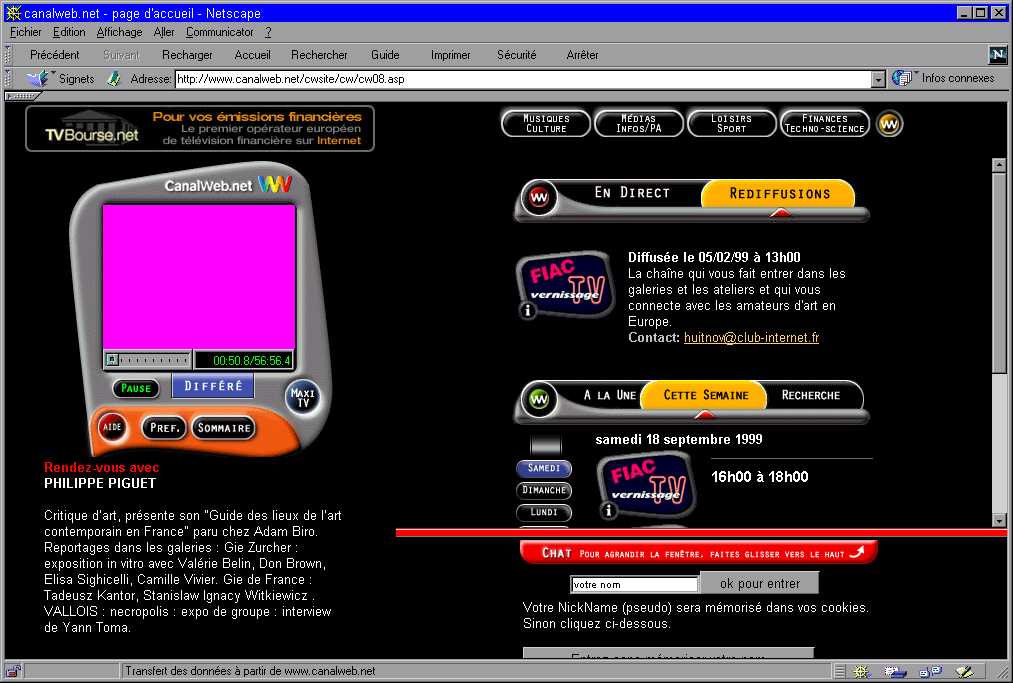Click the security padlock in status bar
The width and height of the screenshot is (1013, 683).
tap(13, 671)
